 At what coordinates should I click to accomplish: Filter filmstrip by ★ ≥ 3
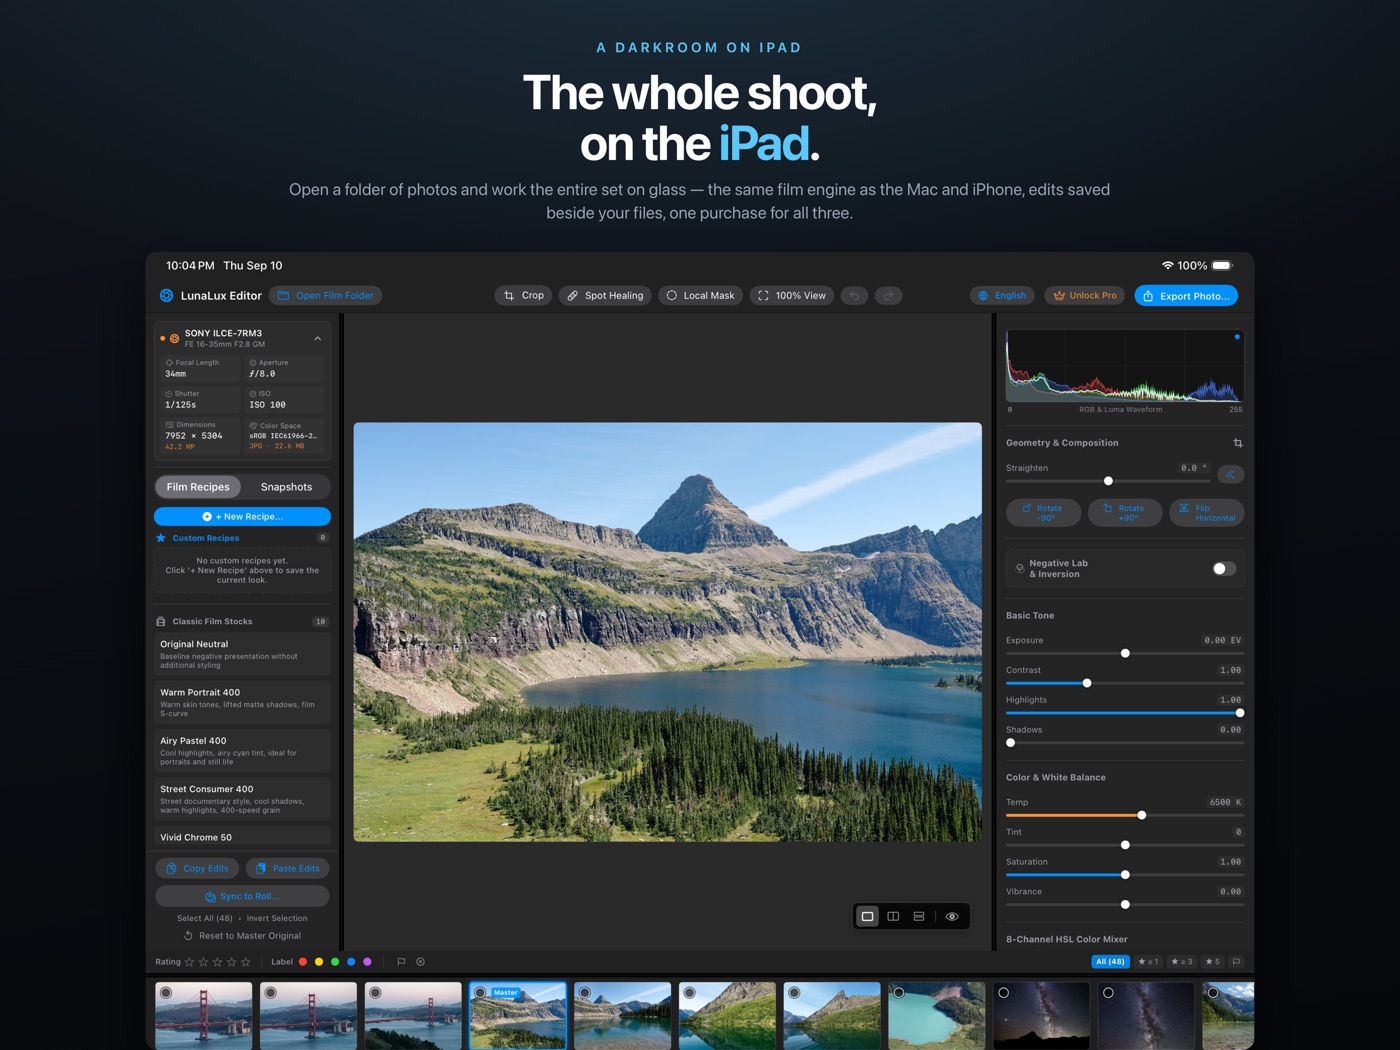tap(1181, 962)
